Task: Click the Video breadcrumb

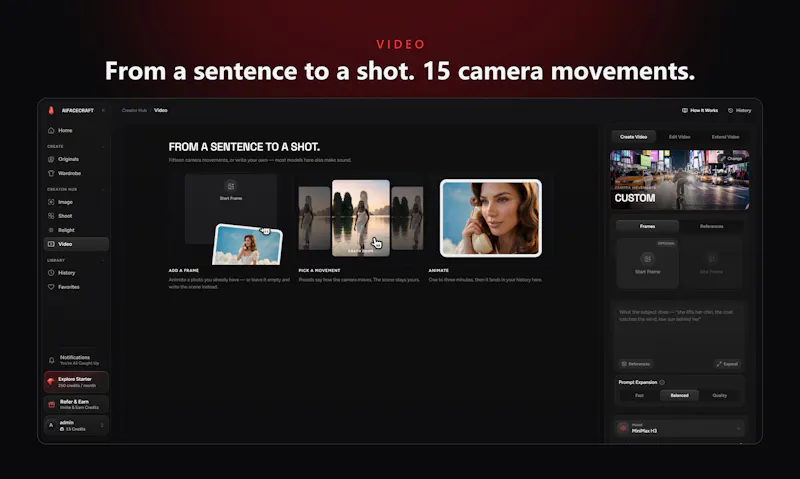Action: click(161, 110)
